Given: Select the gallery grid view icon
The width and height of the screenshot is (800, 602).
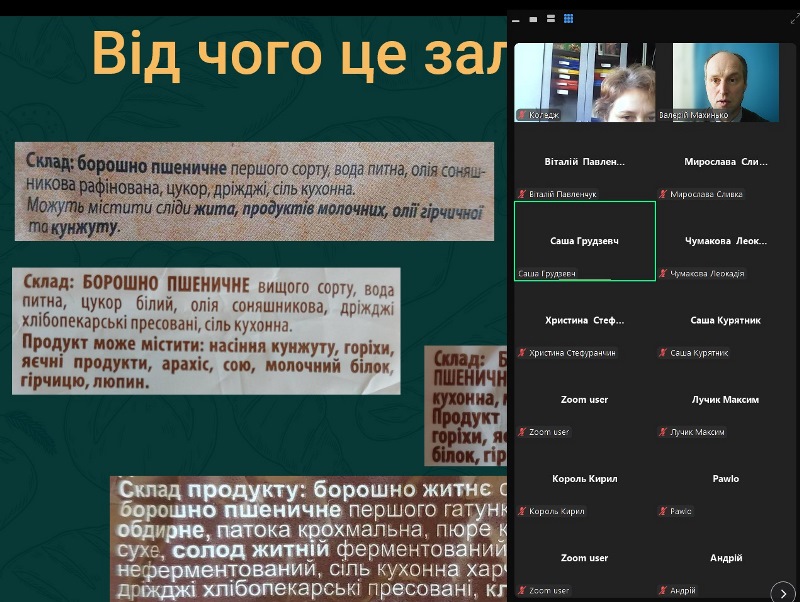Looking at the screenshot, I should click(x=568, y=19).
